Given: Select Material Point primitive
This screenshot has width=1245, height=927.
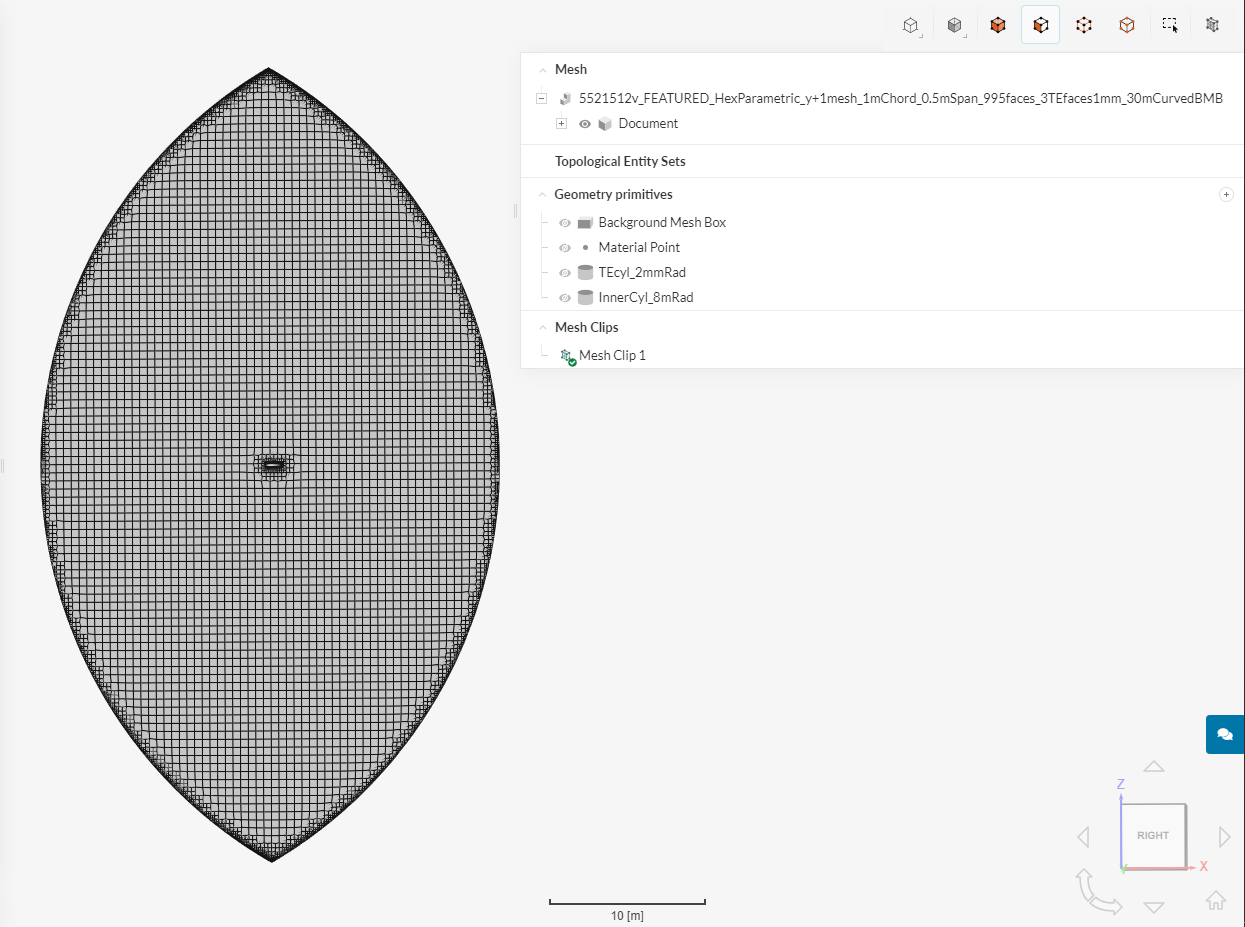Looking at the screenshot, I should (639, 248).
